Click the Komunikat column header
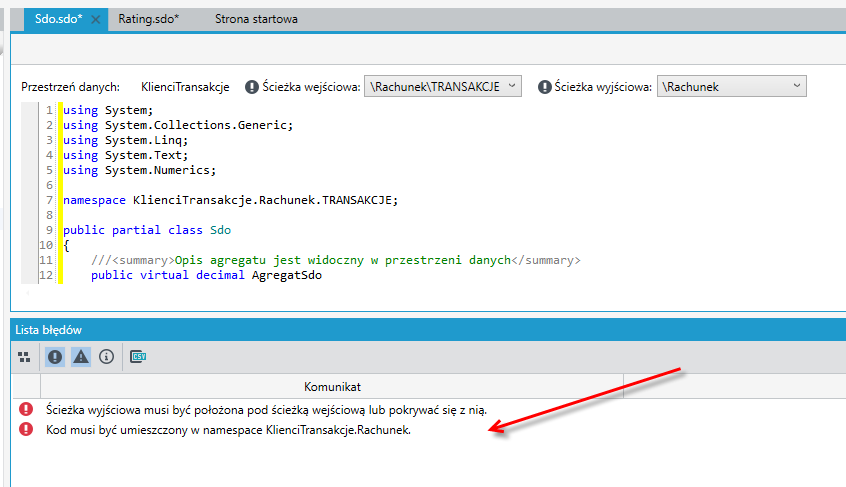Screen dimensions: 846x487 [x=332, y=387]
